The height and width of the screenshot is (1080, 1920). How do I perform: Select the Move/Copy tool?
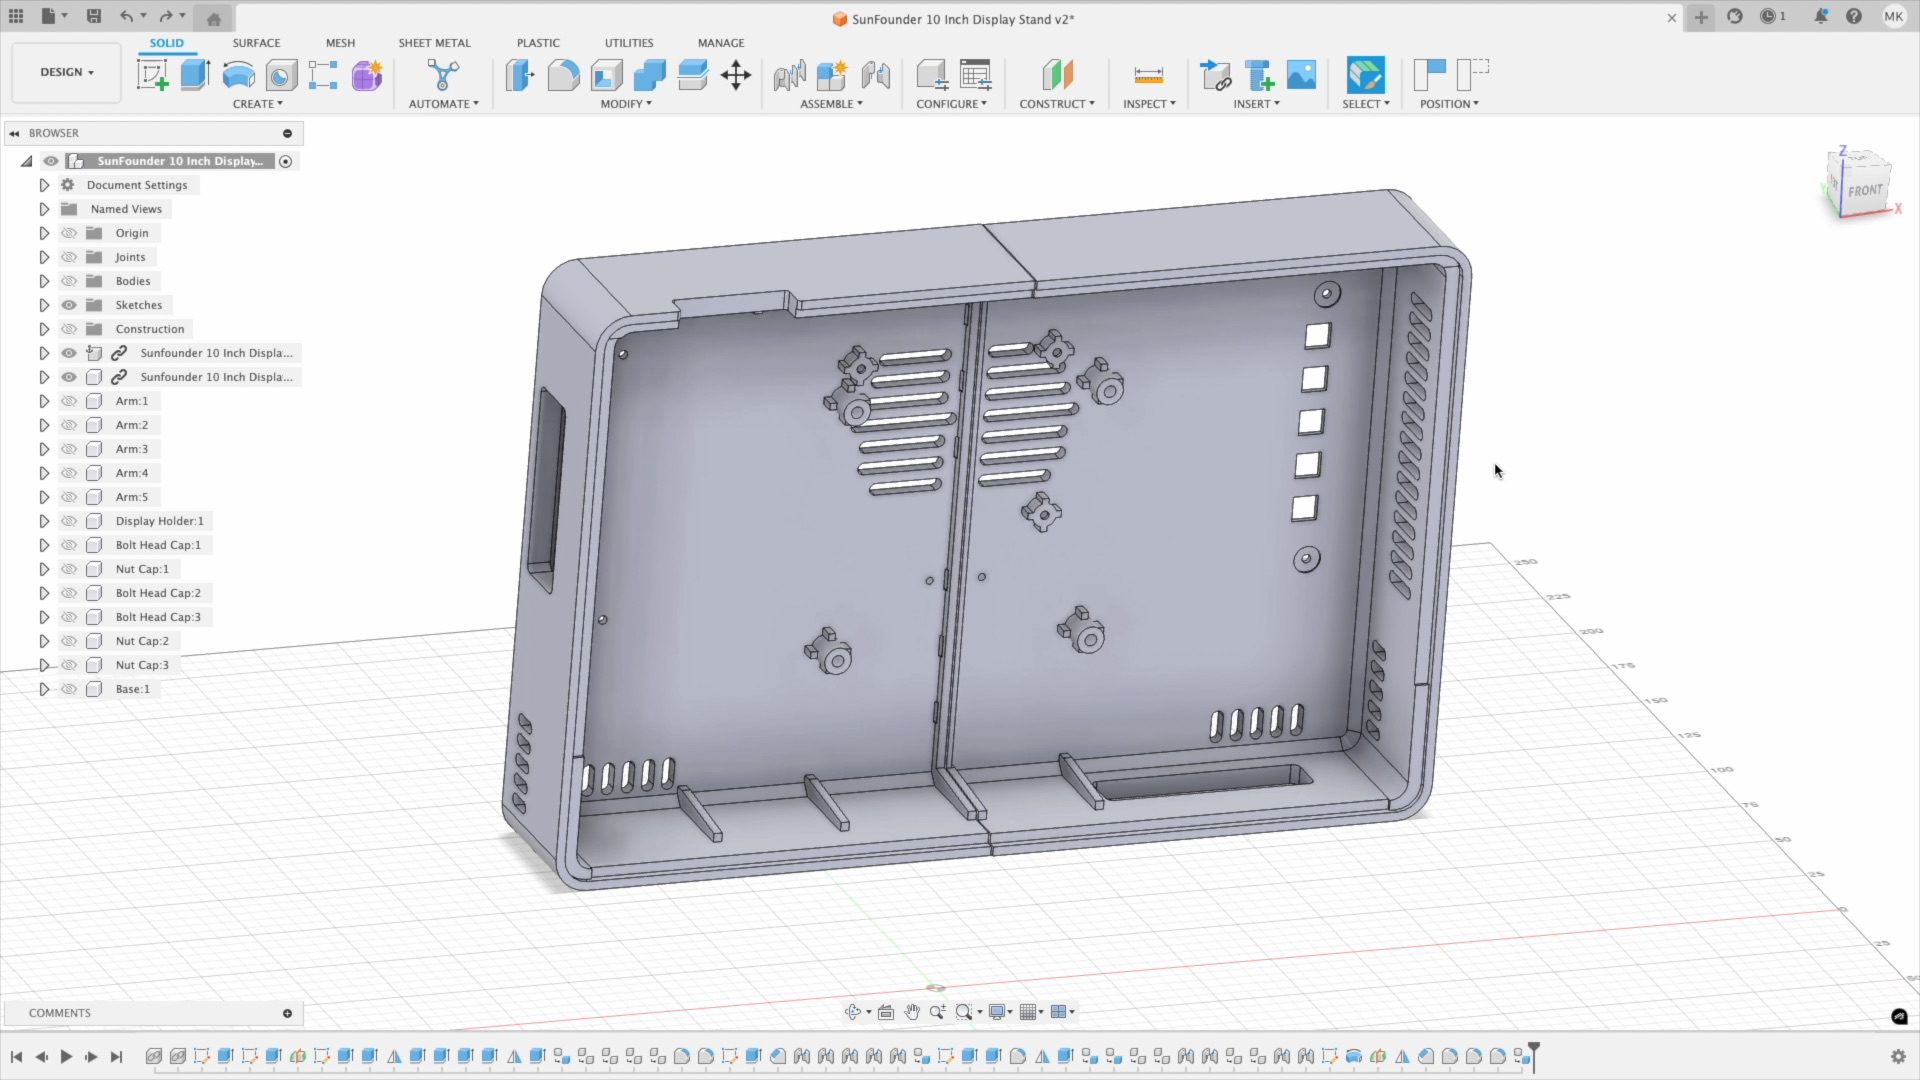point(735,75)
